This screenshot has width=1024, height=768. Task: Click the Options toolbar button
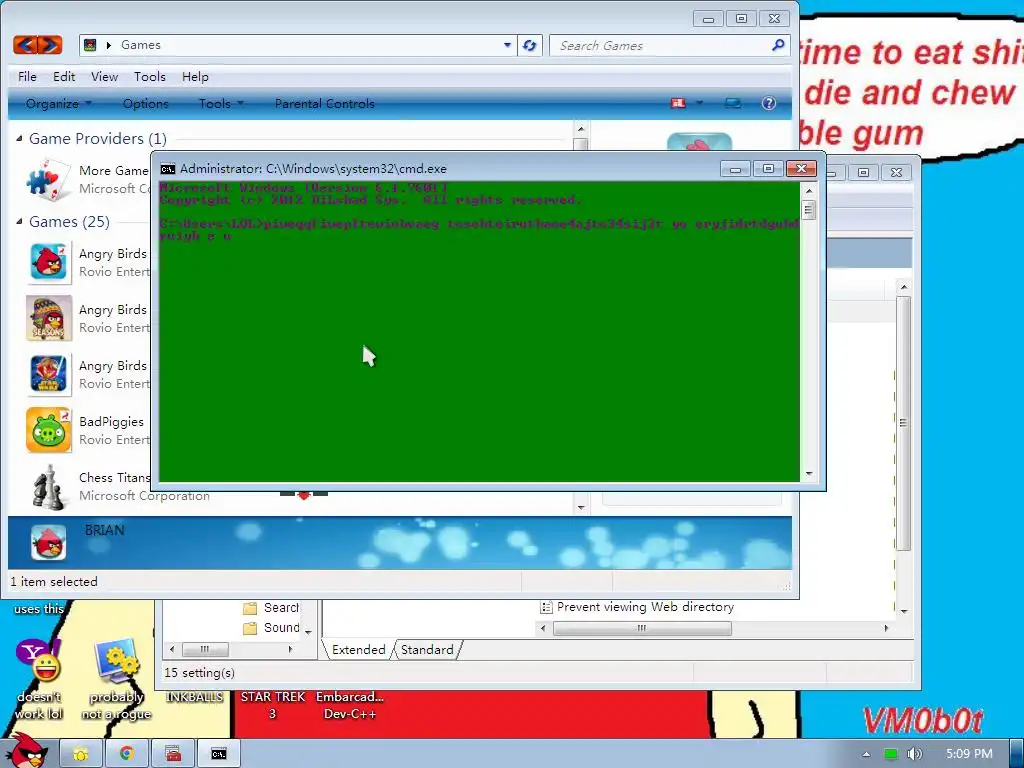[146, 103]
